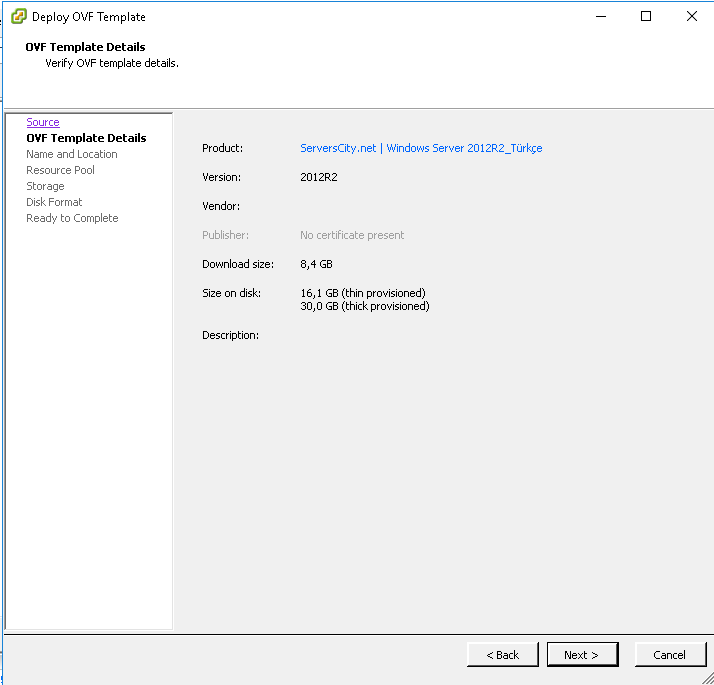This screenshot has width=714, height=685.
Task: Select Name and Location wizard step
Action: click(71, 154)
